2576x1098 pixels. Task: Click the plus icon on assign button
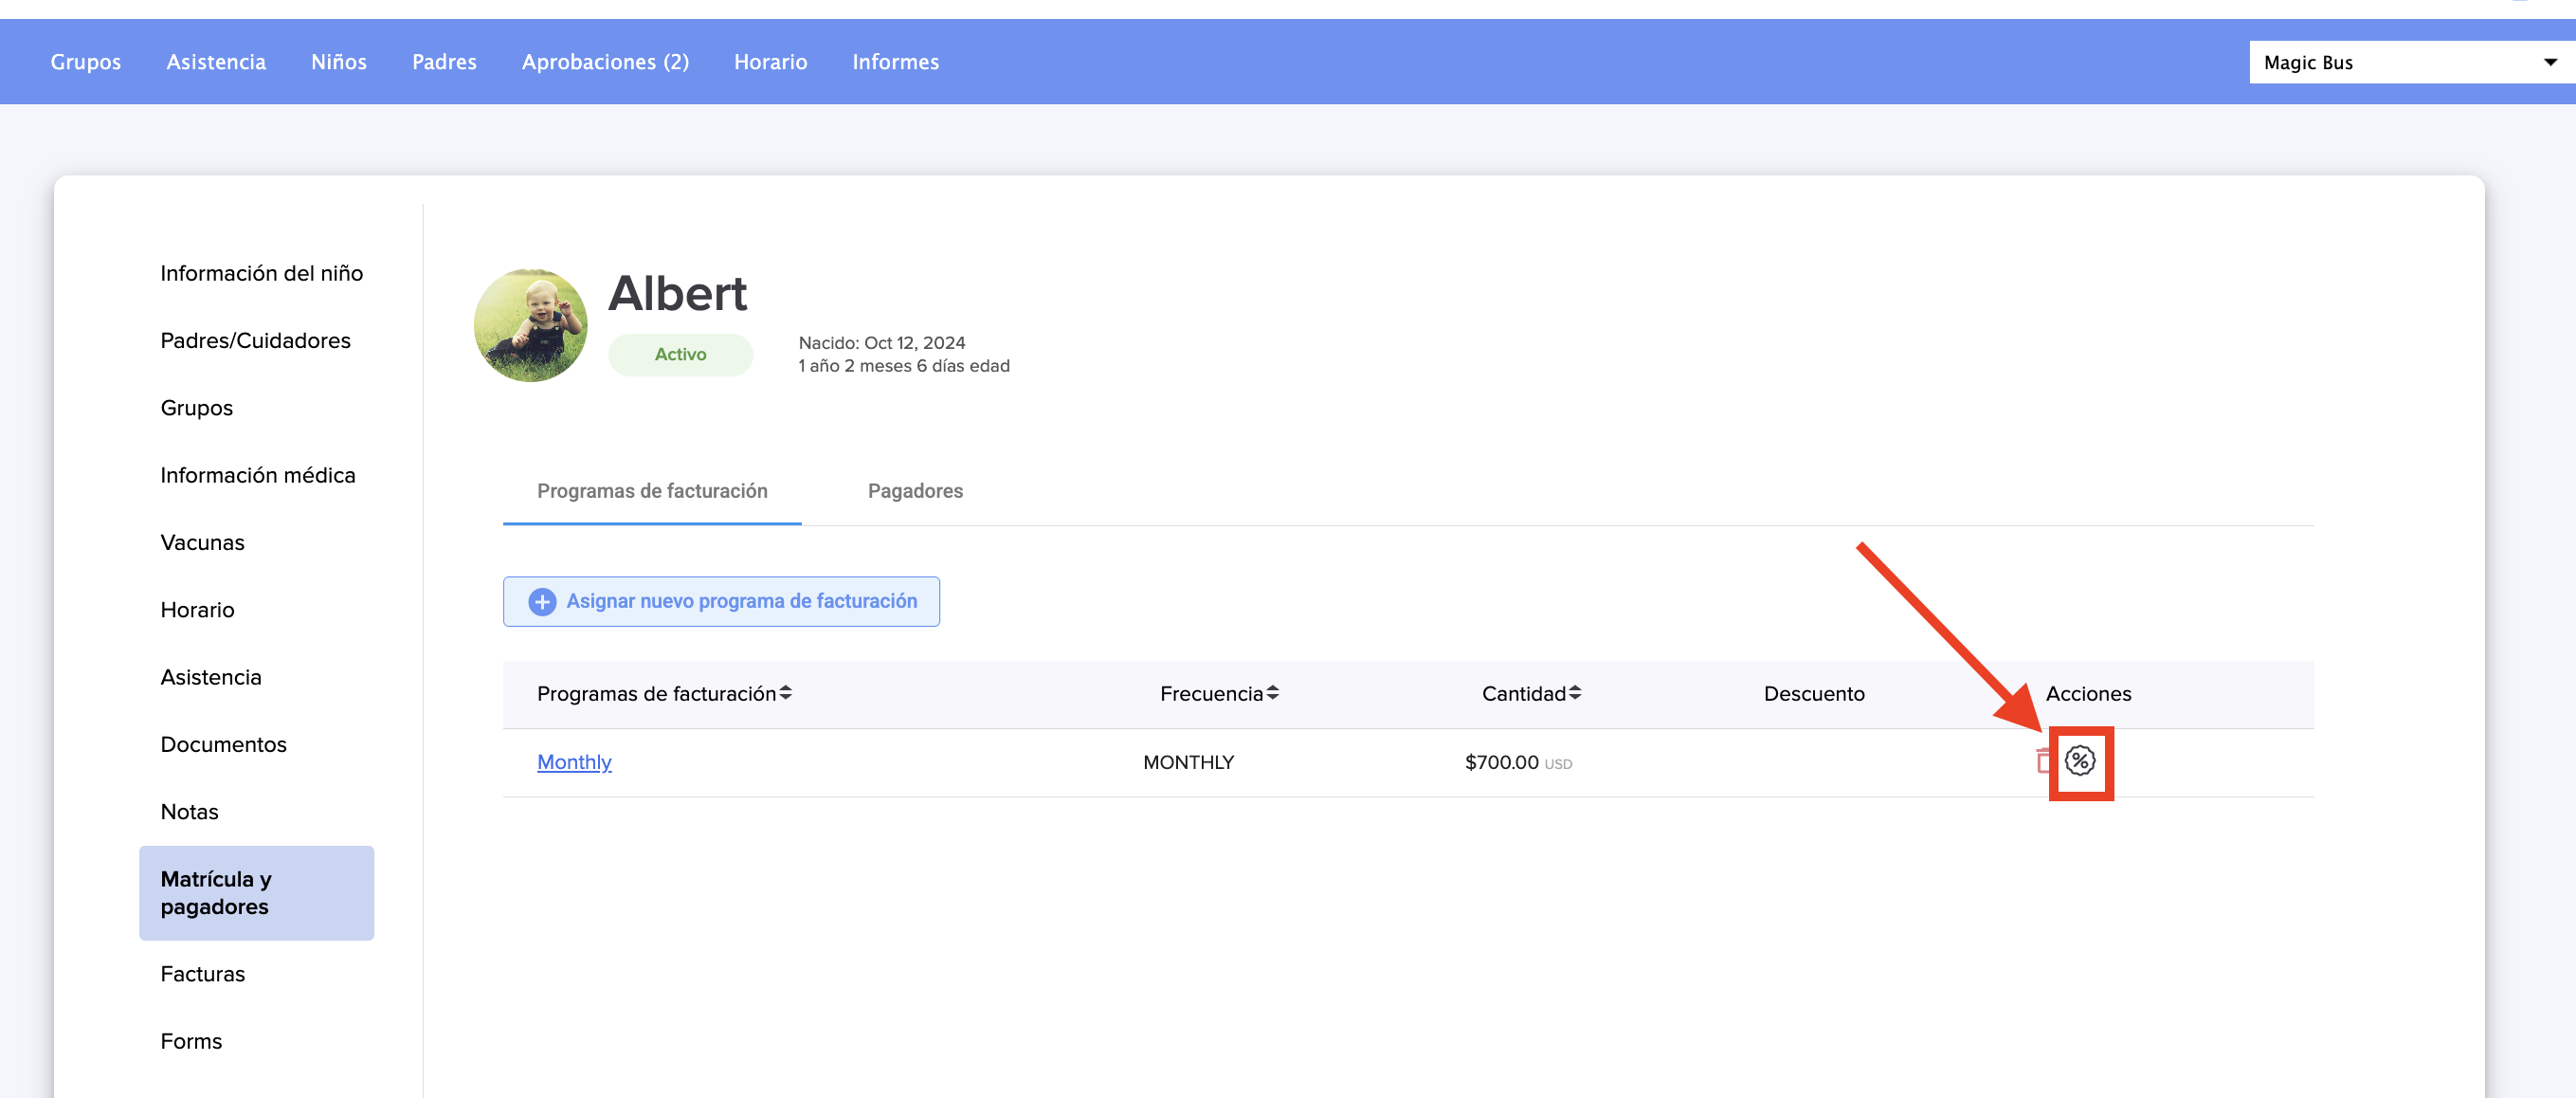click(542, 601)
